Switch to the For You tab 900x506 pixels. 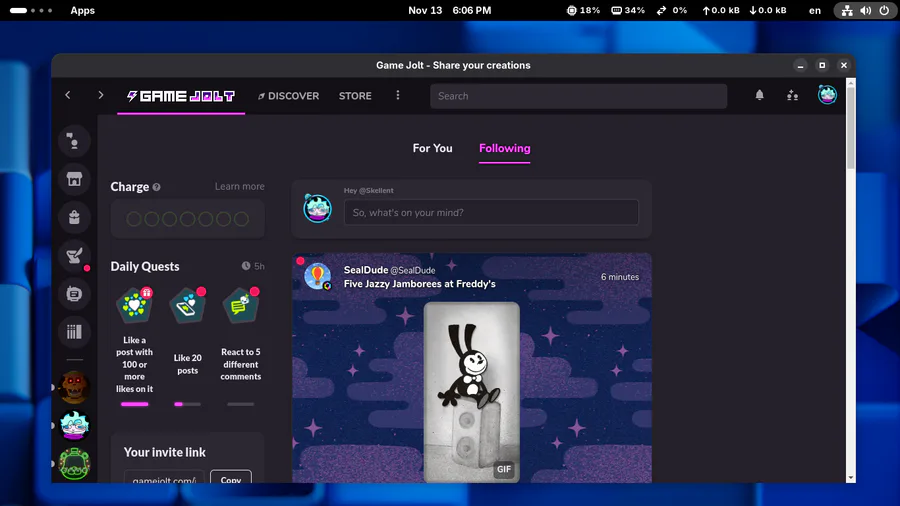(432, 149)
